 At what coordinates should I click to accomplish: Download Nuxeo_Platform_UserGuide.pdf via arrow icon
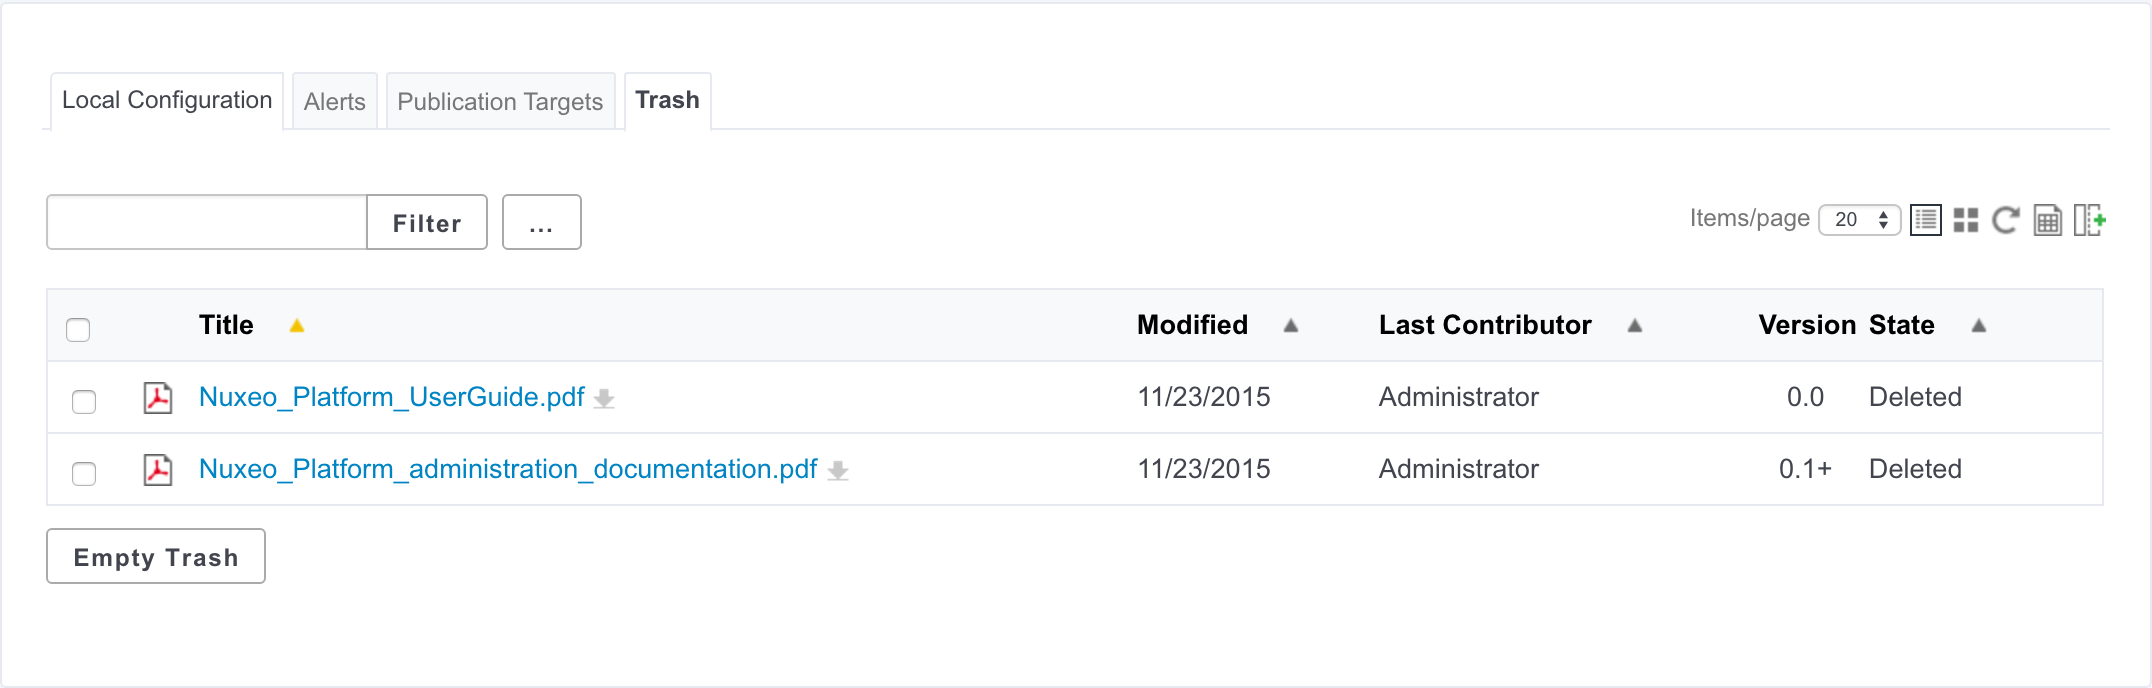pos(604,399)
